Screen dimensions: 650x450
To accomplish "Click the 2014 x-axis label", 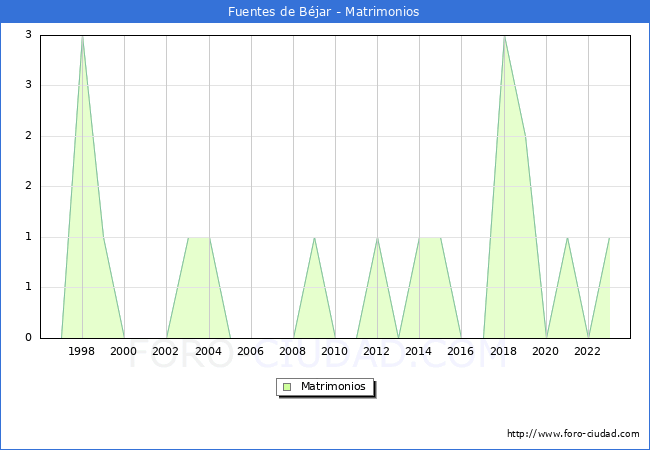I will 419,351.
